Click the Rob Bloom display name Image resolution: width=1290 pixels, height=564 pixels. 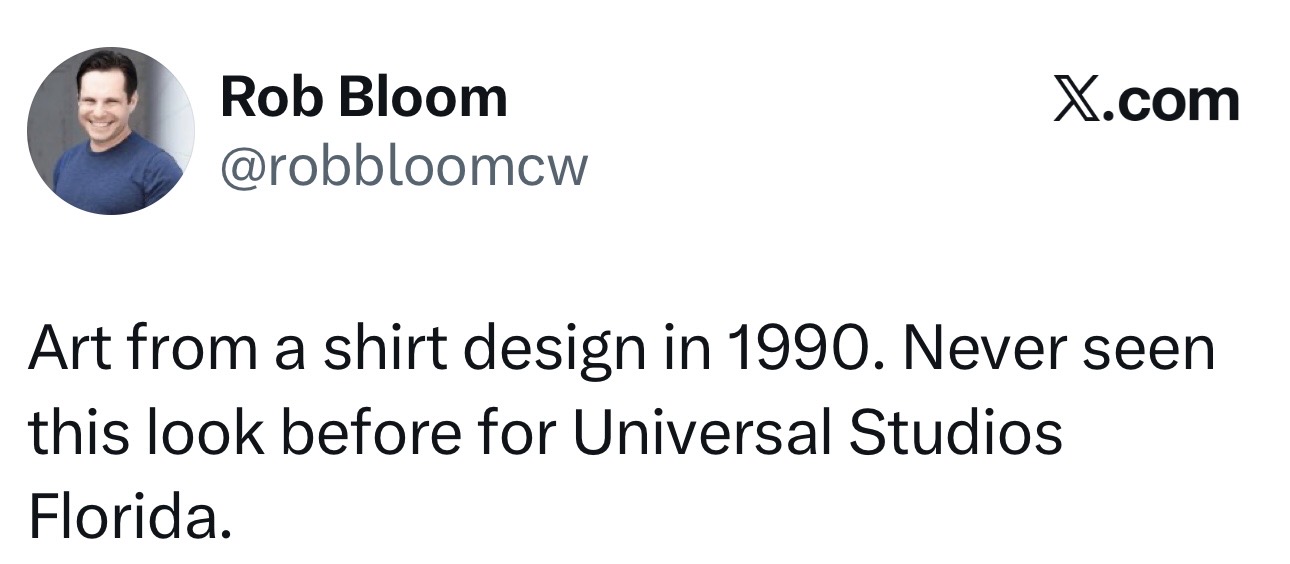pos(363,98)
